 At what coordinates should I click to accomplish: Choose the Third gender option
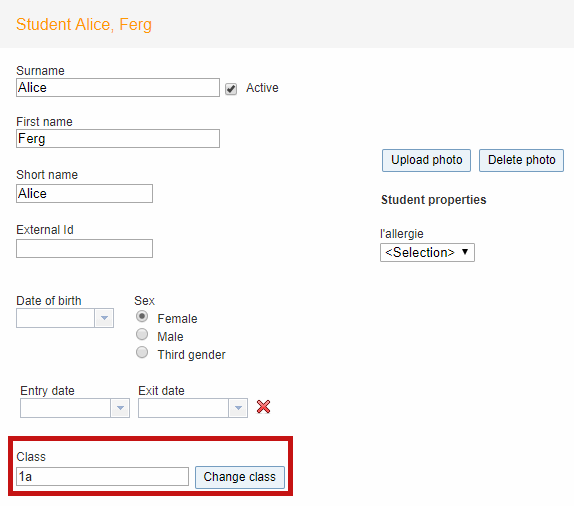pyautogui.click(x=142, y=352)
